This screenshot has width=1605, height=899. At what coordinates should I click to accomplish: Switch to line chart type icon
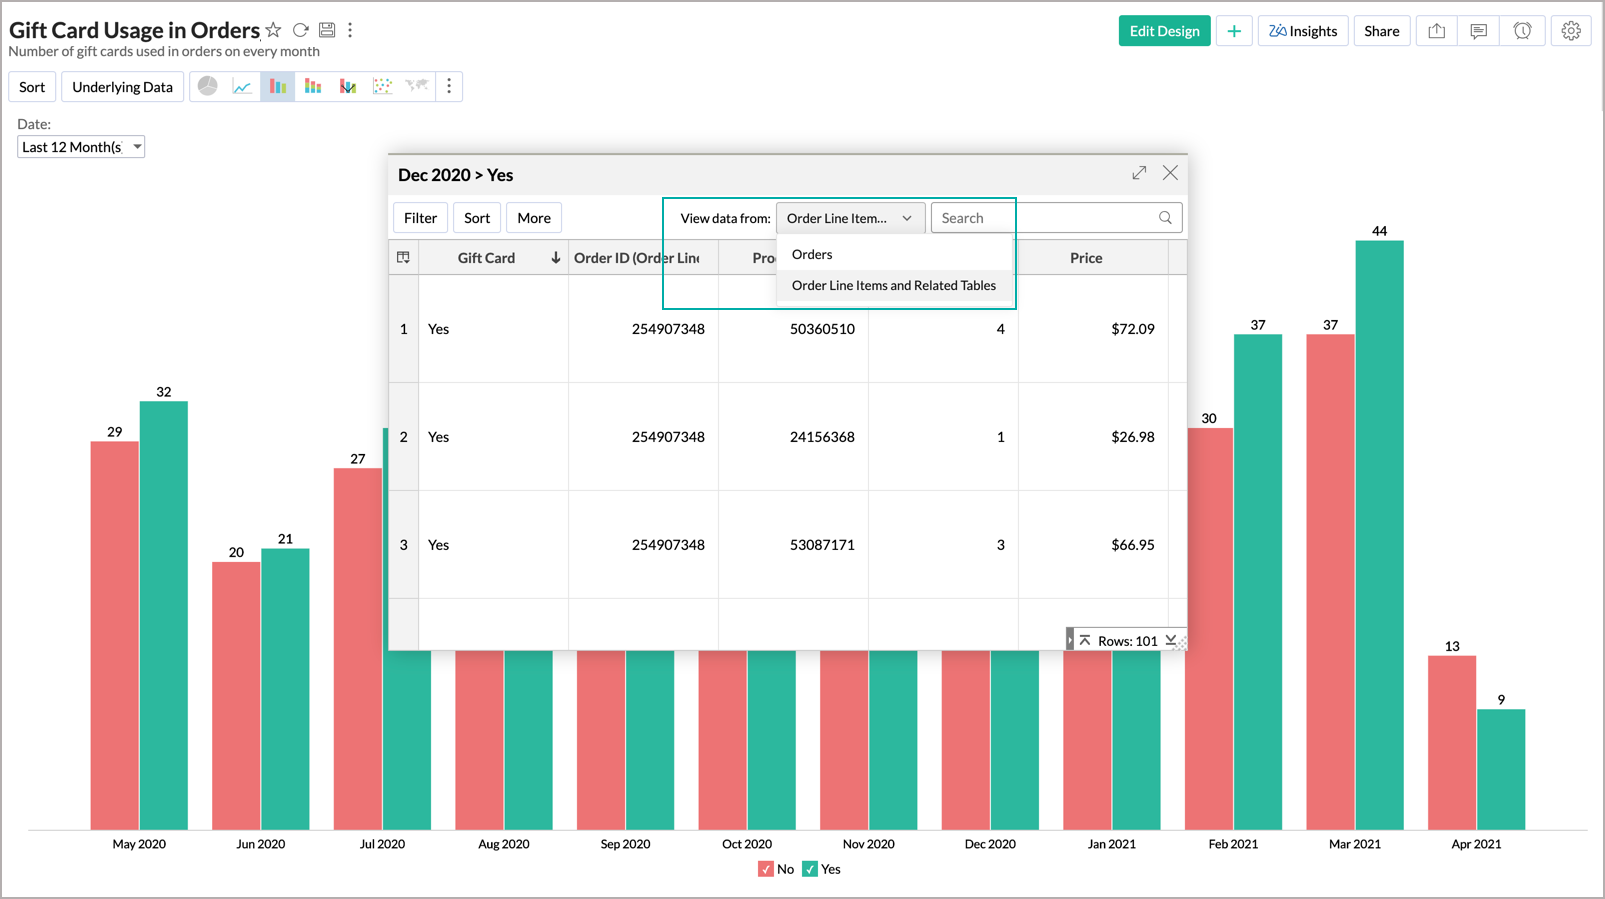click(242, 86)
